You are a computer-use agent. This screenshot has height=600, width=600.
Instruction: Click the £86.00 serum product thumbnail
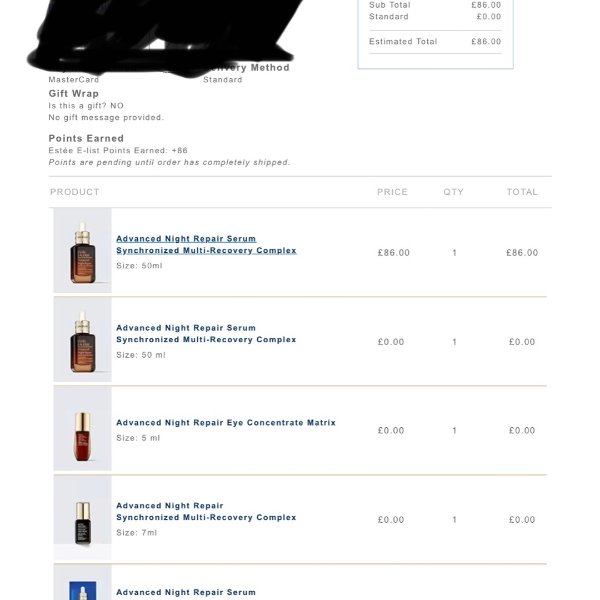(82, 252)
